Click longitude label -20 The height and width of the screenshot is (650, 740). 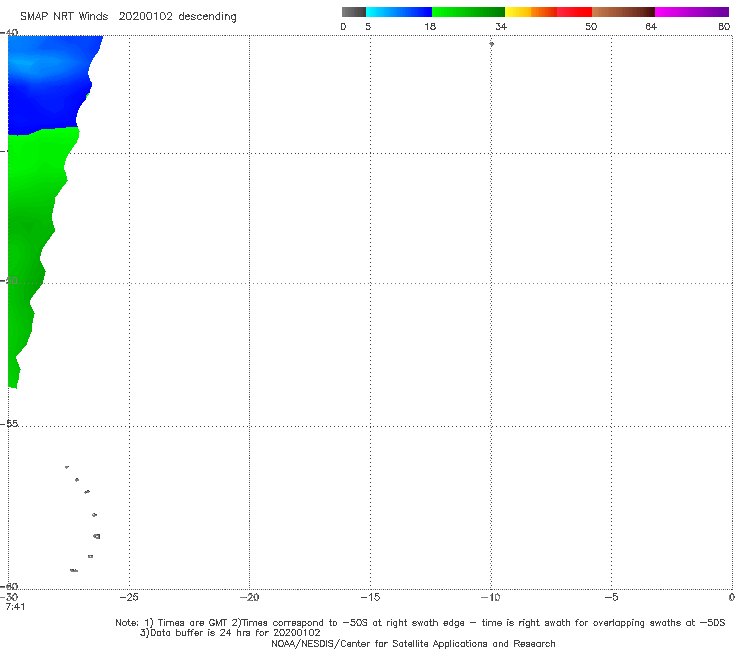pos(249,597)
